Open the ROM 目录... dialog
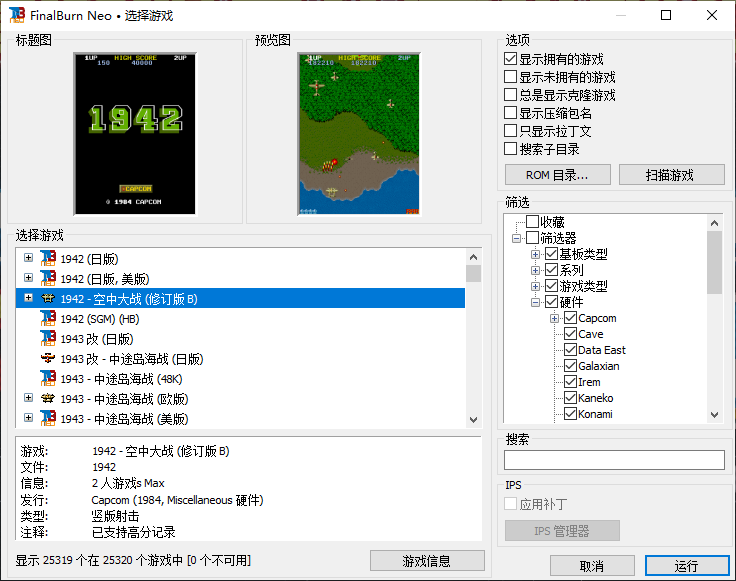Image resolution: width=736 pixels, height=581 pixels. pos(558,175)
